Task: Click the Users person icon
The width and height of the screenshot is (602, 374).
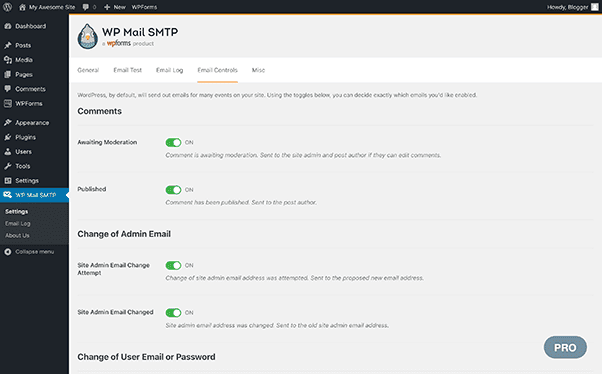Action: (8, 152)
